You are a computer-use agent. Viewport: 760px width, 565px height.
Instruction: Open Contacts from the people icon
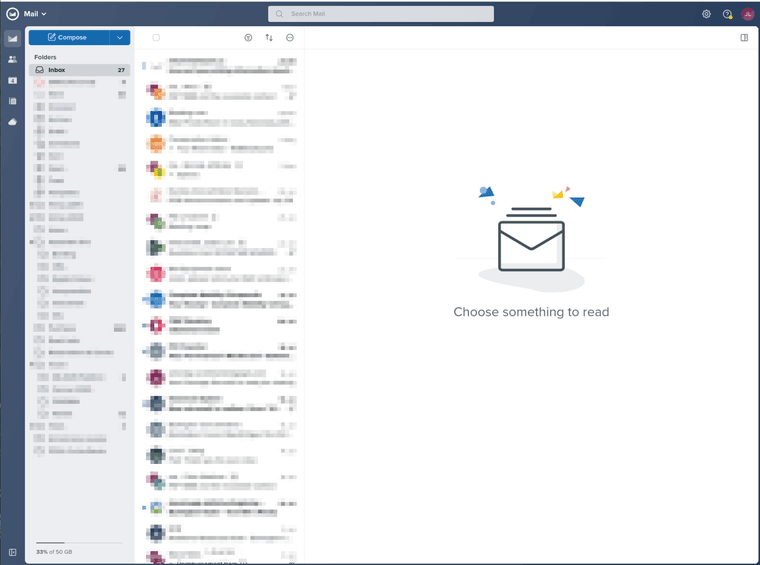coord(13,59)
